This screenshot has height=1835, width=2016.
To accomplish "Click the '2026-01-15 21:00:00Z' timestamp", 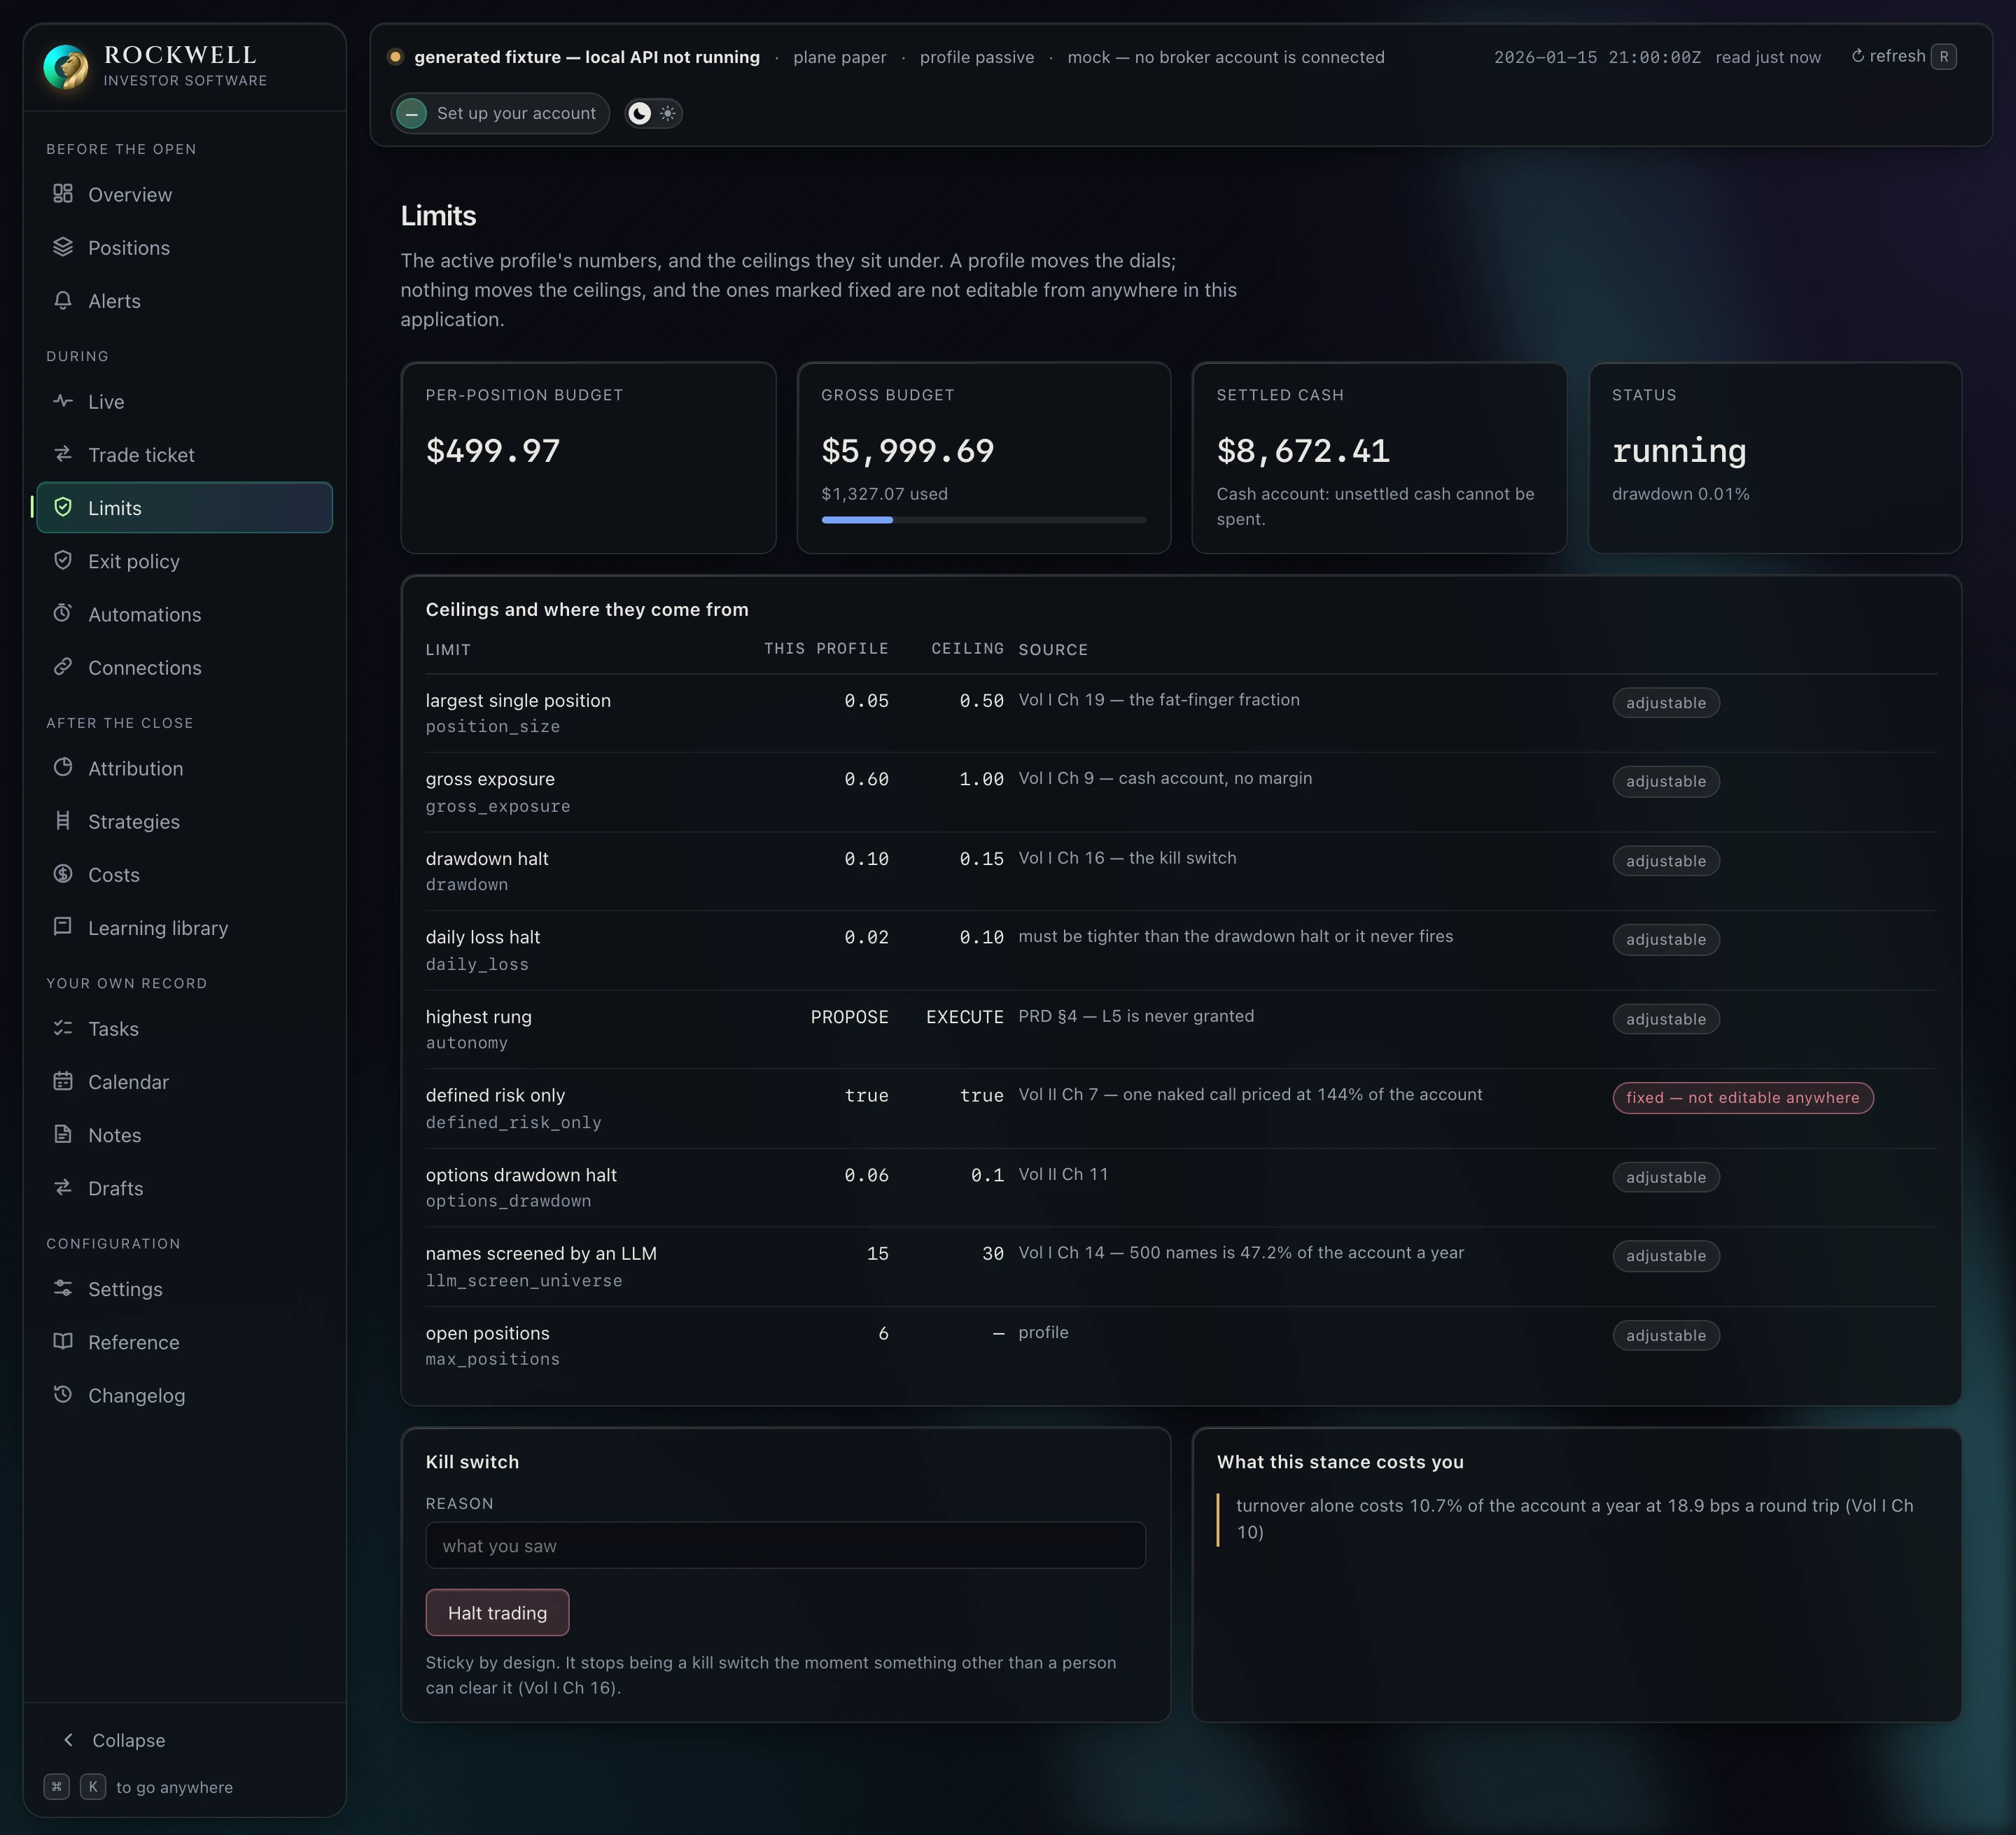I will coord(1597,57).
